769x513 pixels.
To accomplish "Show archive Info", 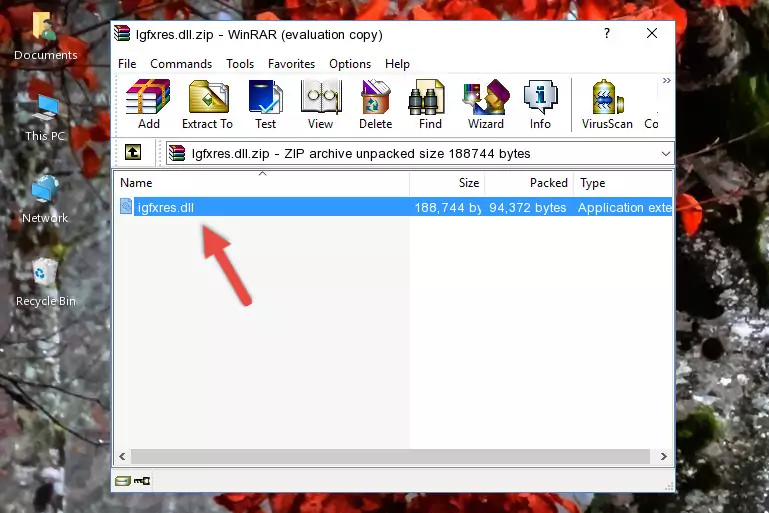I will (x=540, y=104).
